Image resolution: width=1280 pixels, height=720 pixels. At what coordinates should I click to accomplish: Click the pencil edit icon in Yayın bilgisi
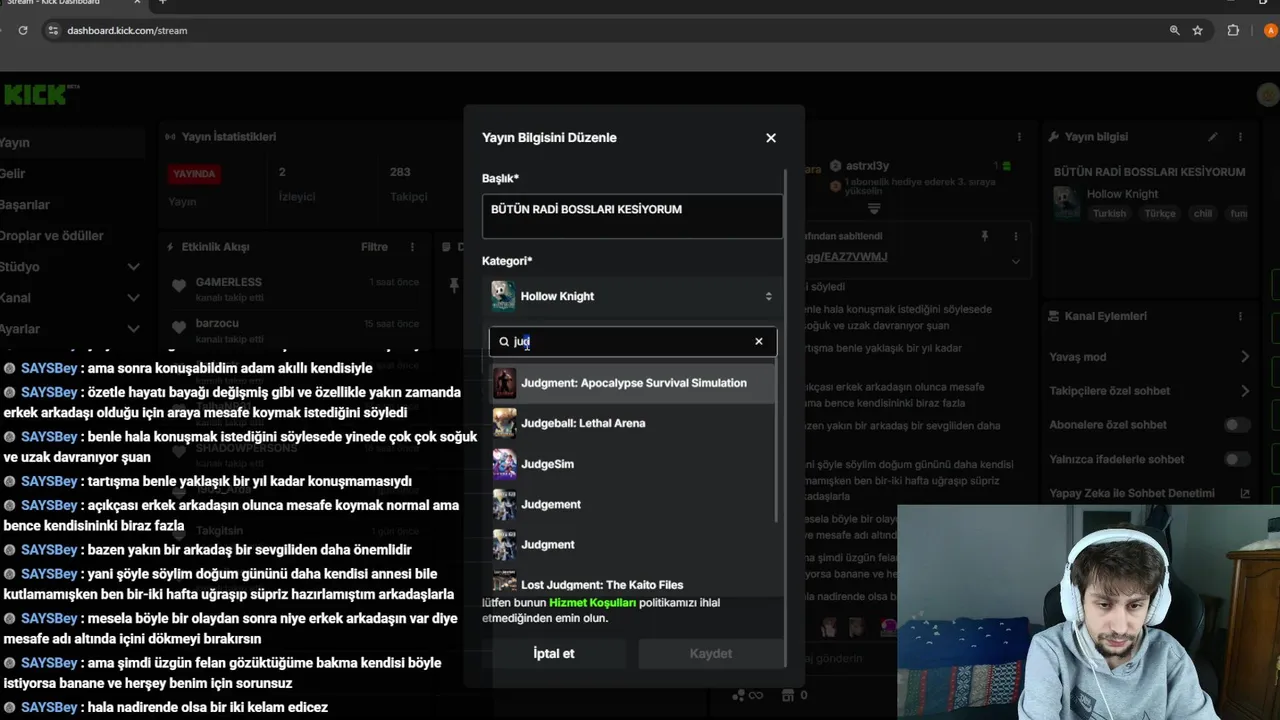[1213, 137]
